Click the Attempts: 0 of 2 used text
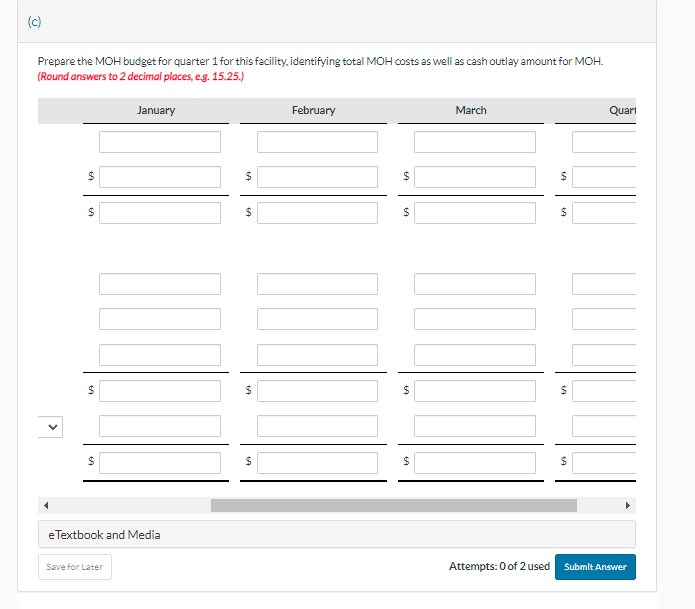Screen dimensions: 695x609 point(499,566)
